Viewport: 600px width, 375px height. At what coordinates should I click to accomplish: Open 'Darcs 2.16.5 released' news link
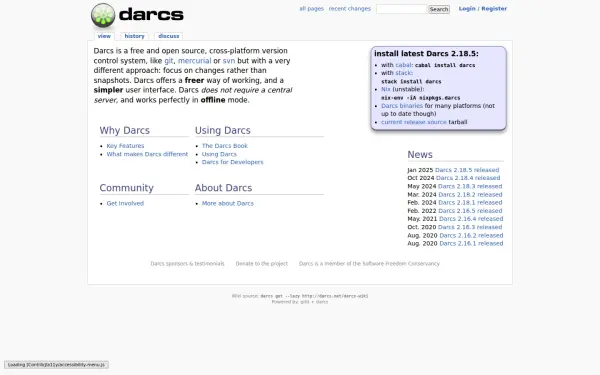[470, 211]
